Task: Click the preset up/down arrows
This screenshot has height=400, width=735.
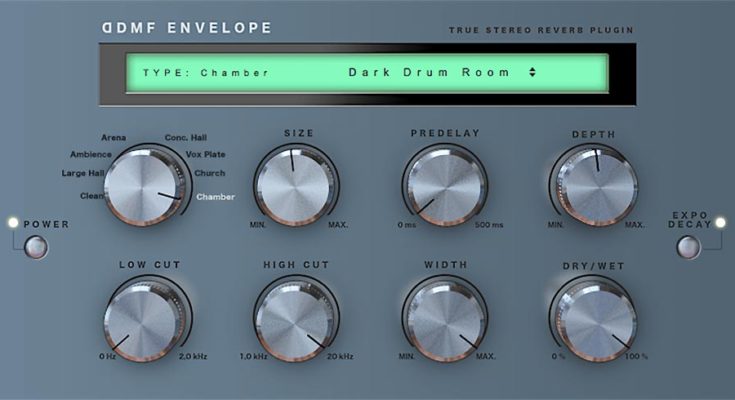Action: (532, 73)
